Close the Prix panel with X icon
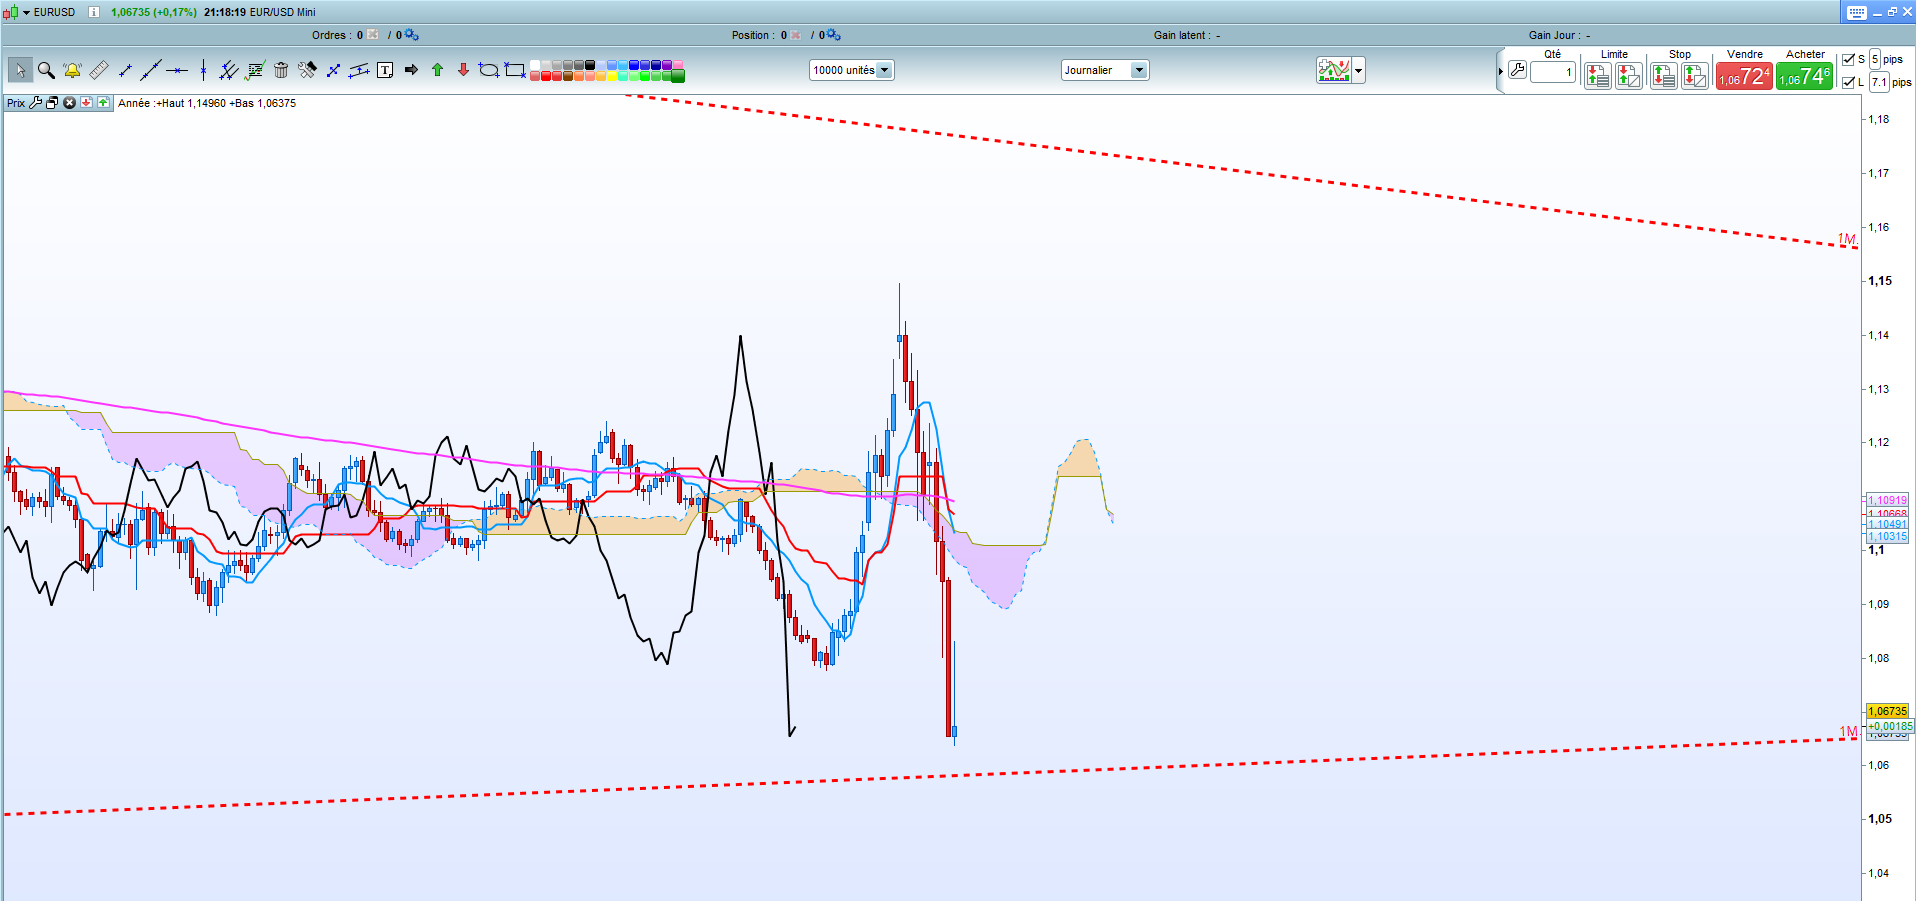The height and width of the screenshot is (901, 1916). (69, 103)
